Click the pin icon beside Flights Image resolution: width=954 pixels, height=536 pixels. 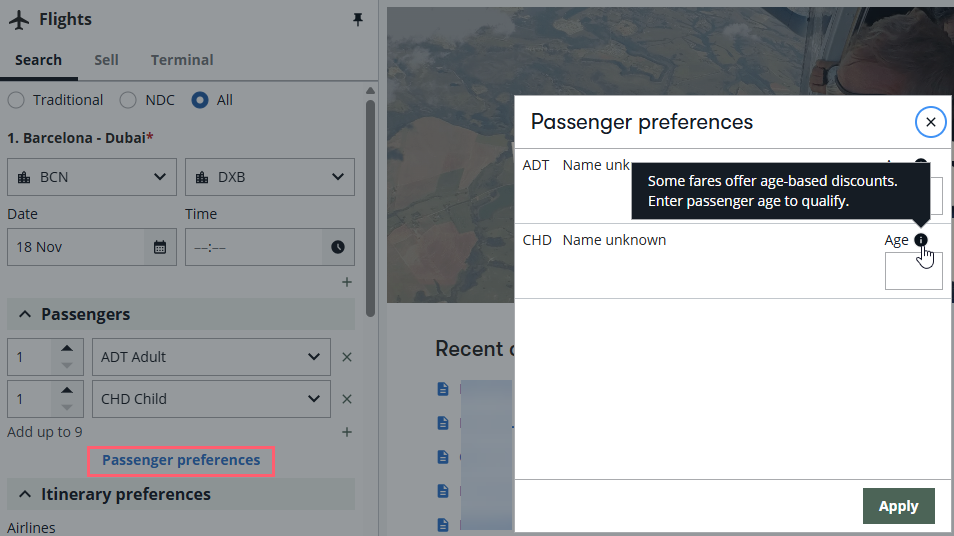point(358,19)
